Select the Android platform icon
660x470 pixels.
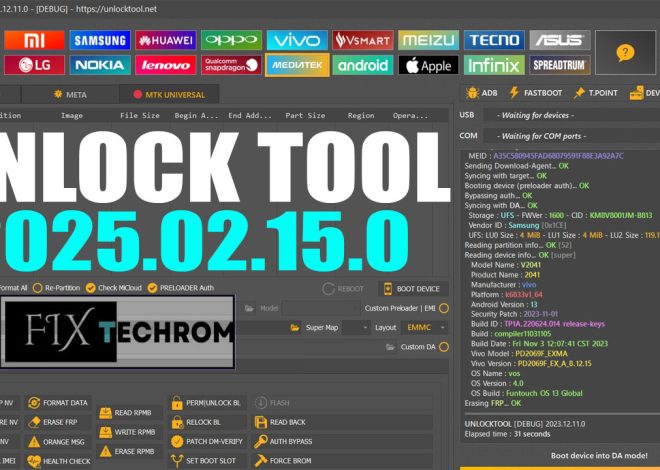(363, 65)
